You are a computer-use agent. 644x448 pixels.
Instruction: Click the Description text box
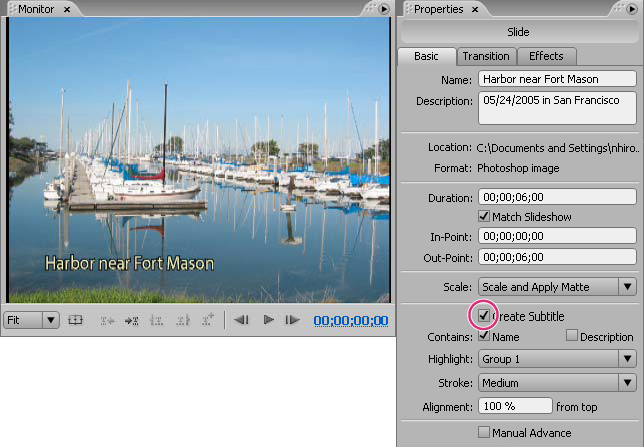point(557,108)
